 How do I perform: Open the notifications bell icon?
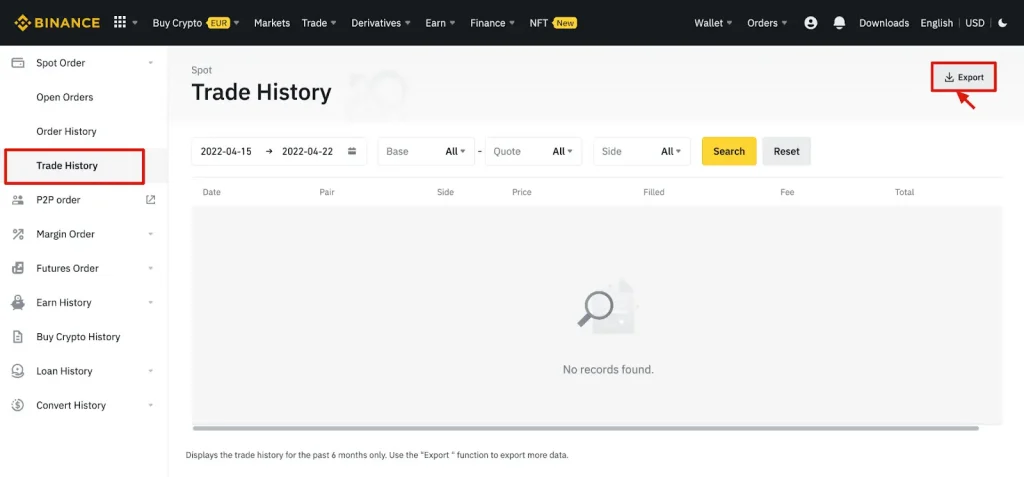[x=839, y=23]
